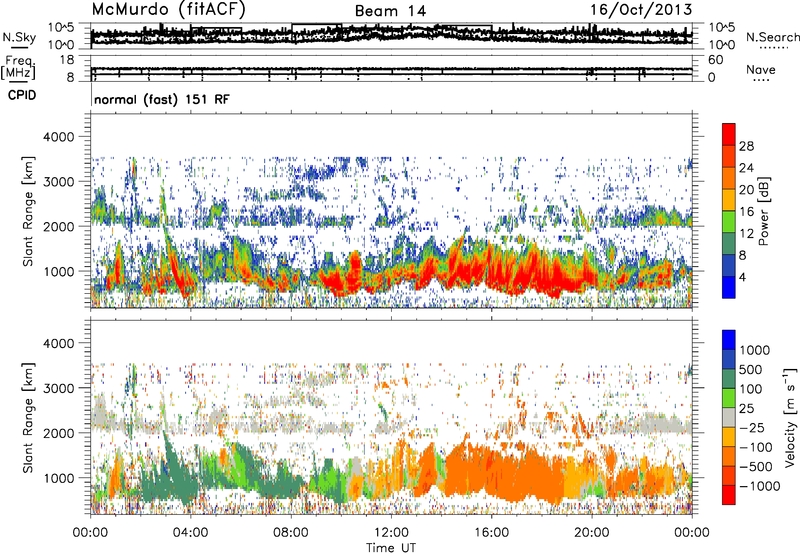Click the red bottom segment of the velocity colorbar
800x554 pixels.
pyautogui.click(x=729, y=495)
